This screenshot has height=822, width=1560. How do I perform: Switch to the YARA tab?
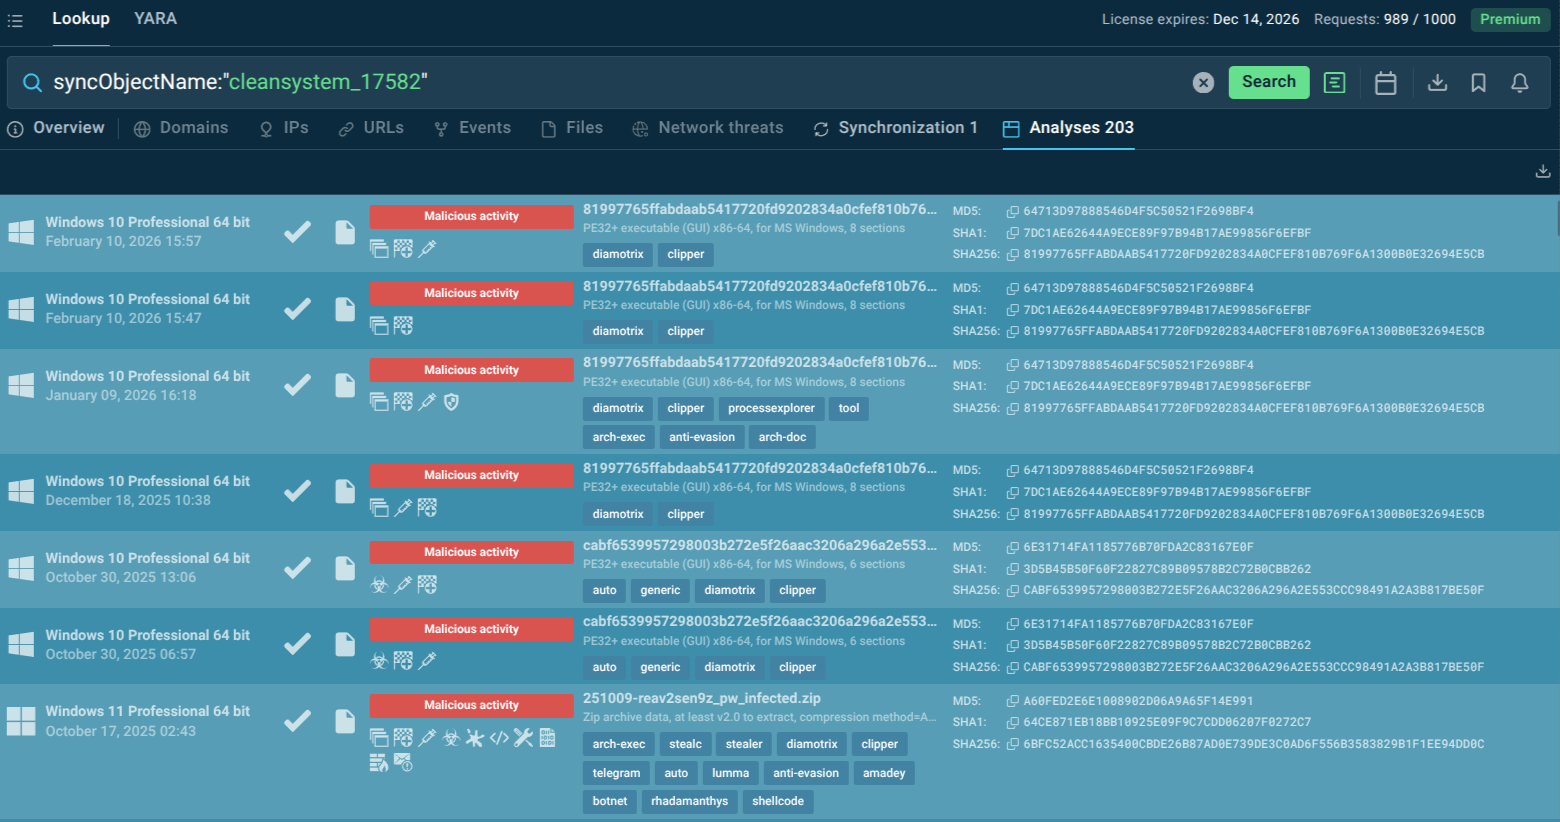click(x=155, y=18)
